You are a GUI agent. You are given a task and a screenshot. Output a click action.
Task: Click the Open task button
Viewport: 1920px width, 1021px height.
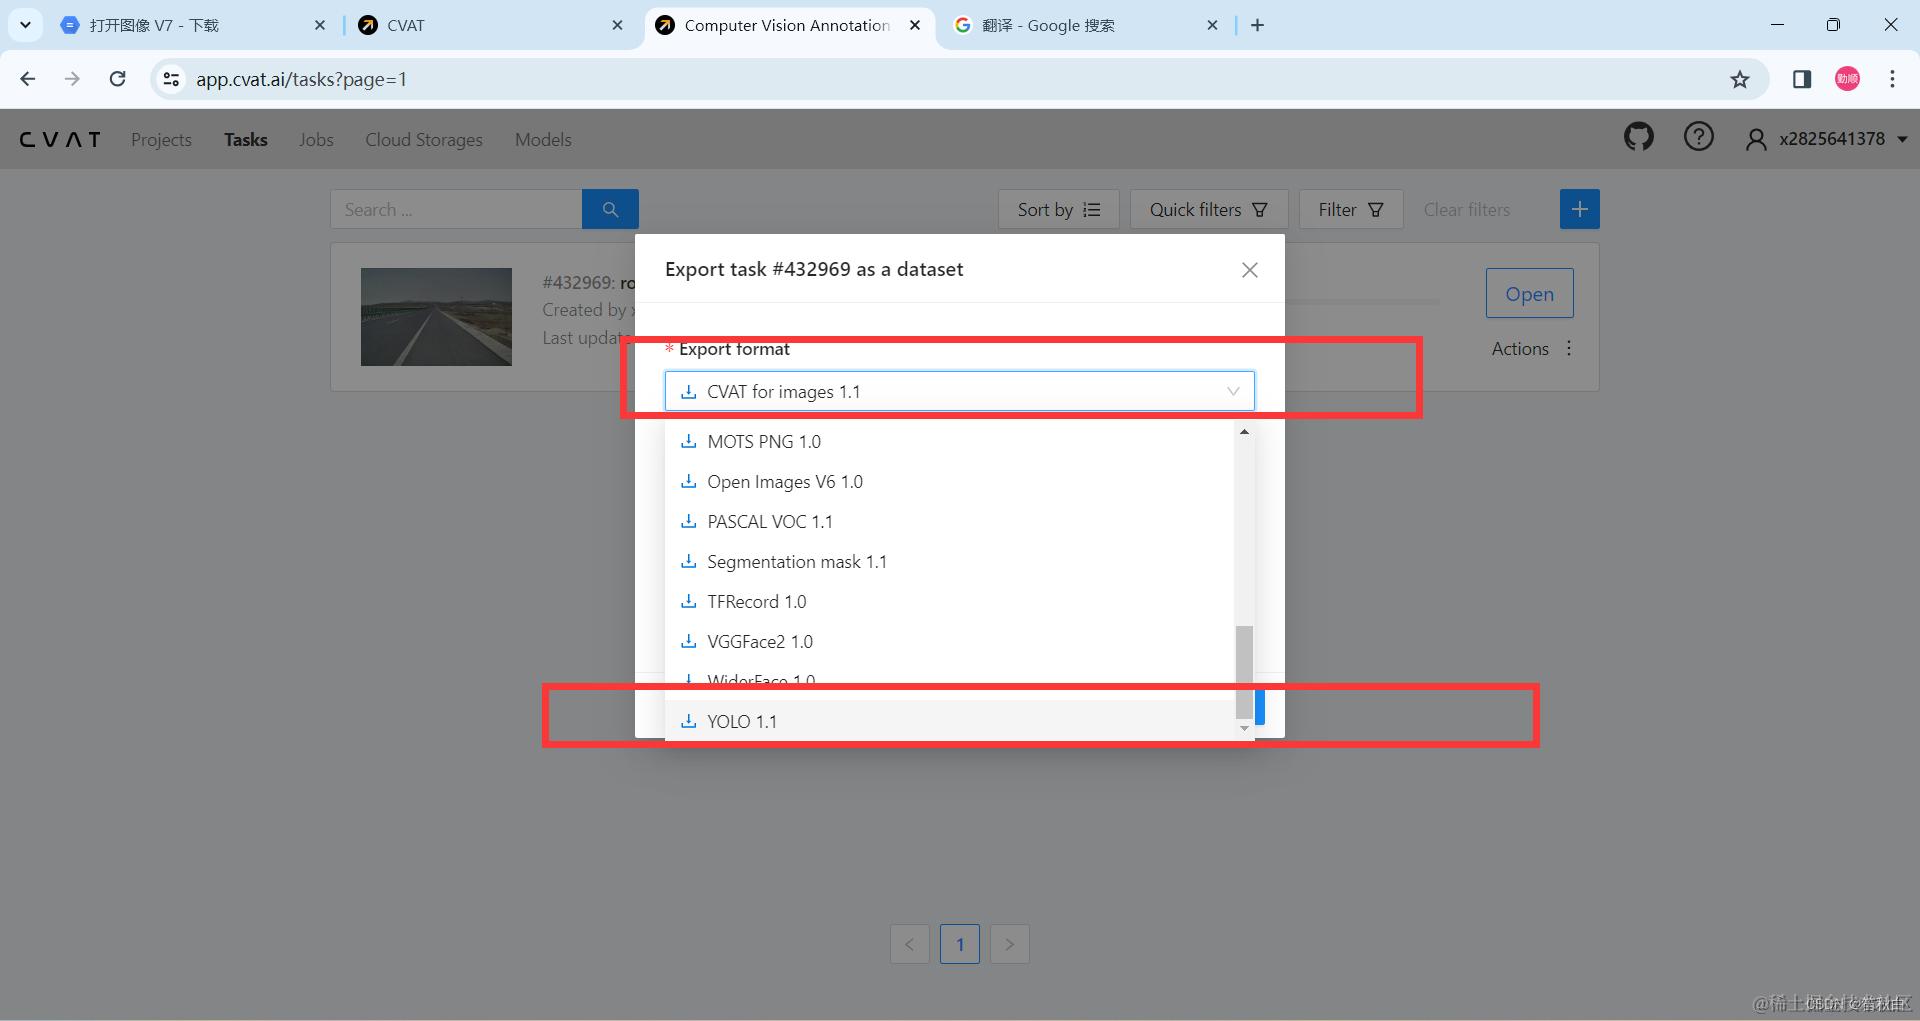click(x=1529, y=293)
